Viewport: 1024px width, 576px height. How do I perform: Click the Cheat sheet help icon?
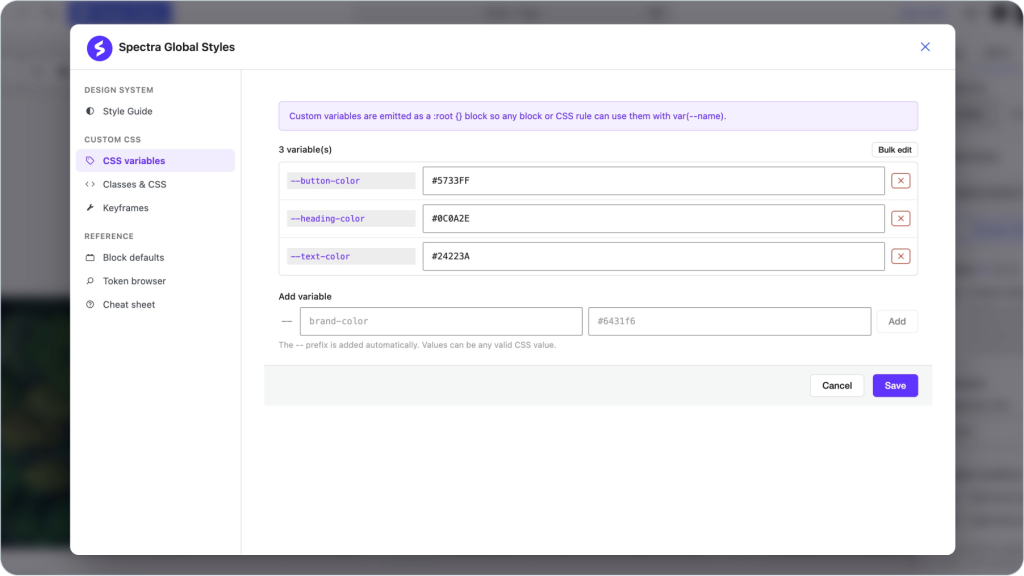click(x=90, y=304)
